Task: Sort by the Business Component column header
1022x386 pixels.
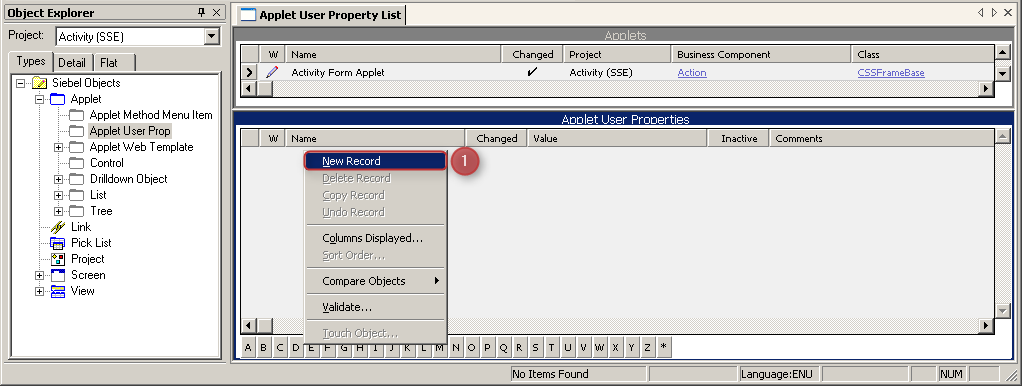Action: [x=761, y=55]
